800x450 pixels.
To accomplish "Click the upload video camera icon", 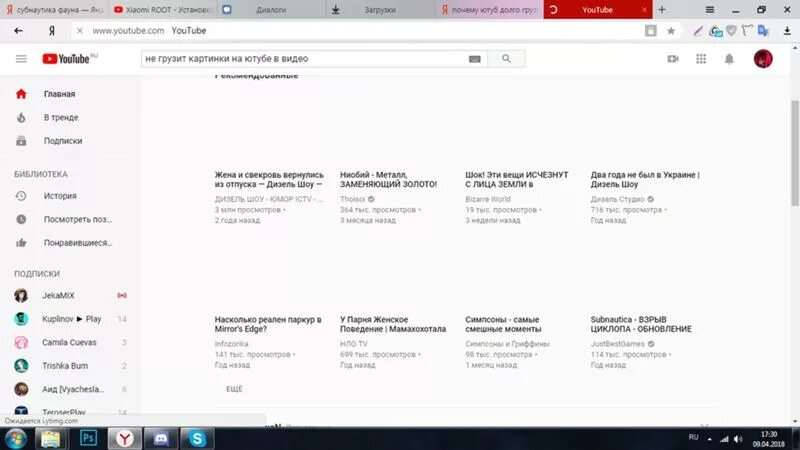I will (x=673, y=59).
